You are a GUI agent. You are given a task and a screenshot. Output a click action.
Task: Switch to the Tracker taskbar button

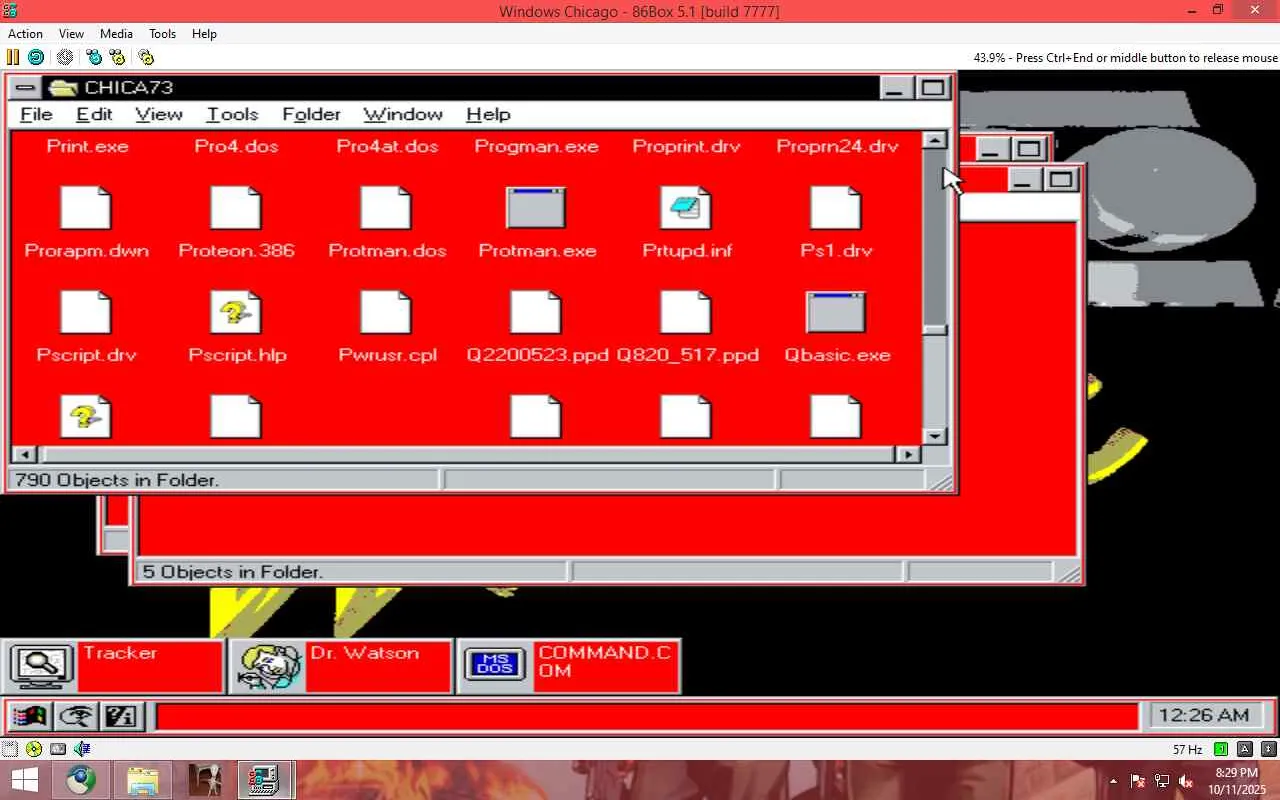tap(113, 666)
